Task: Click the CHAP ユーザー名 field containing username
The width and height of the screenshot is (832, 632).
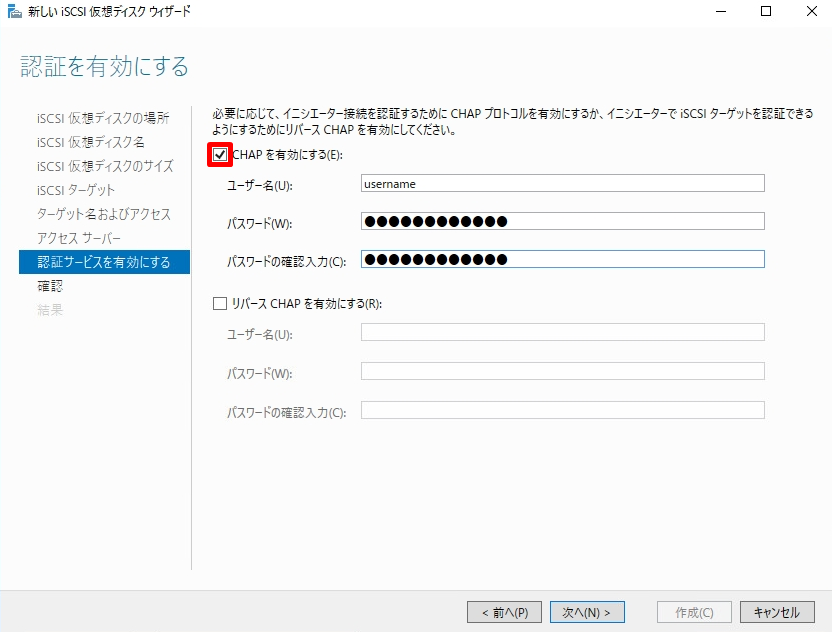Action: tap(562, 184)
